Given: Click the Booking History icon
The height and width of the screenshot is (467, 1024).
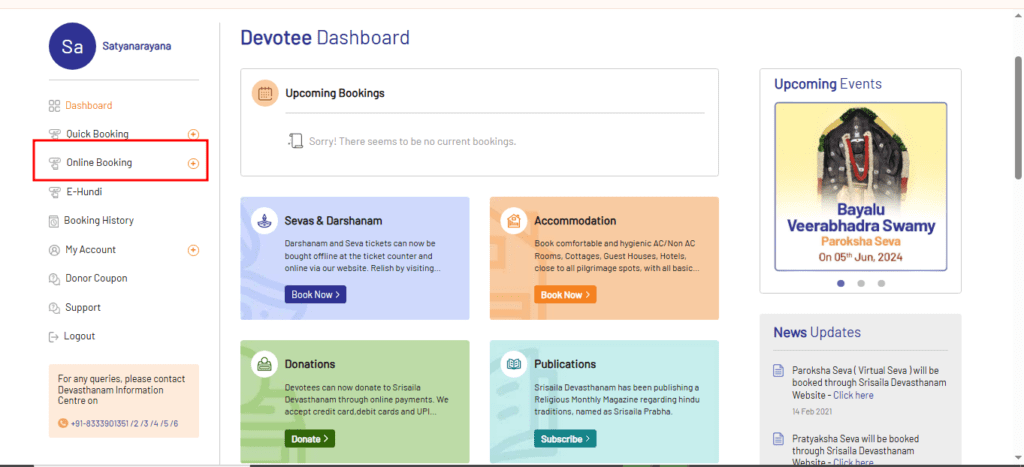Looking at the screenshot, I should coord(54,221).
